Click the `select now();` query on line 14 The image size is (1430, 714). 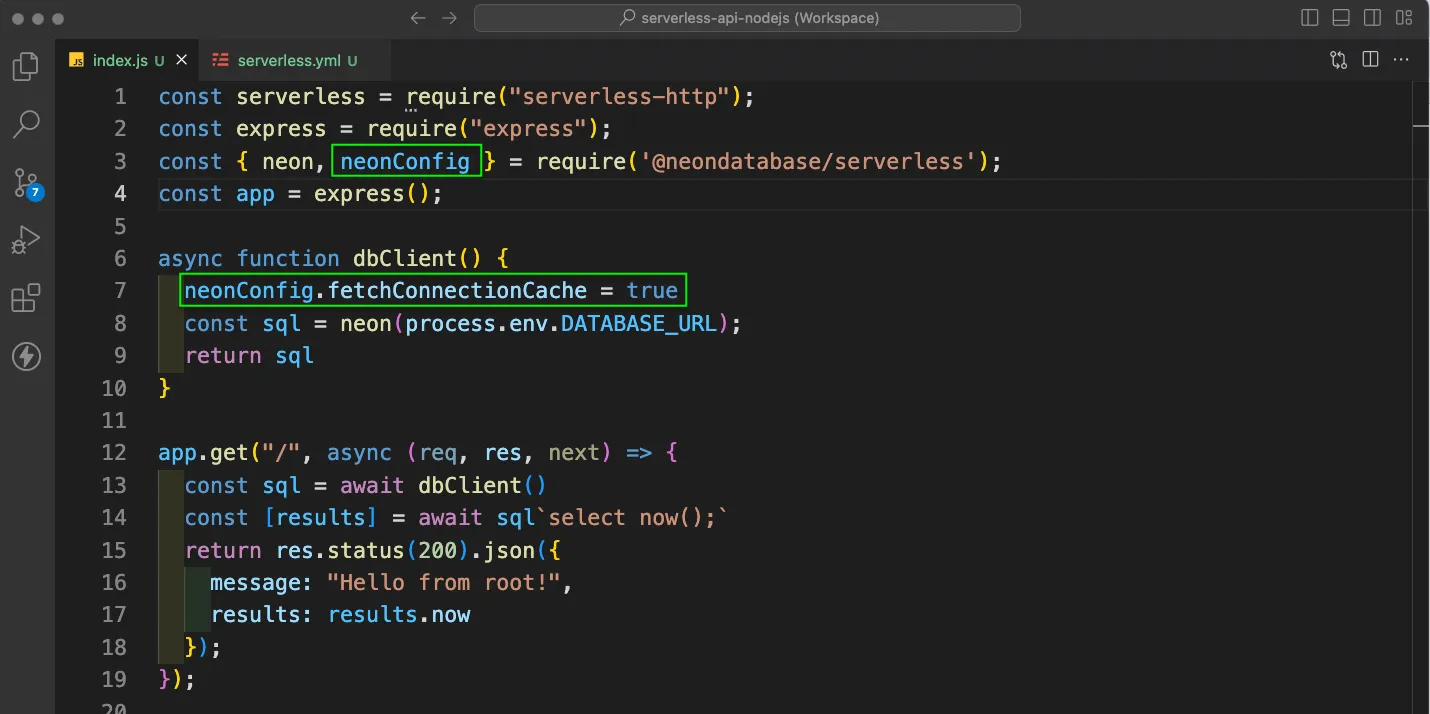pos(634,518)
